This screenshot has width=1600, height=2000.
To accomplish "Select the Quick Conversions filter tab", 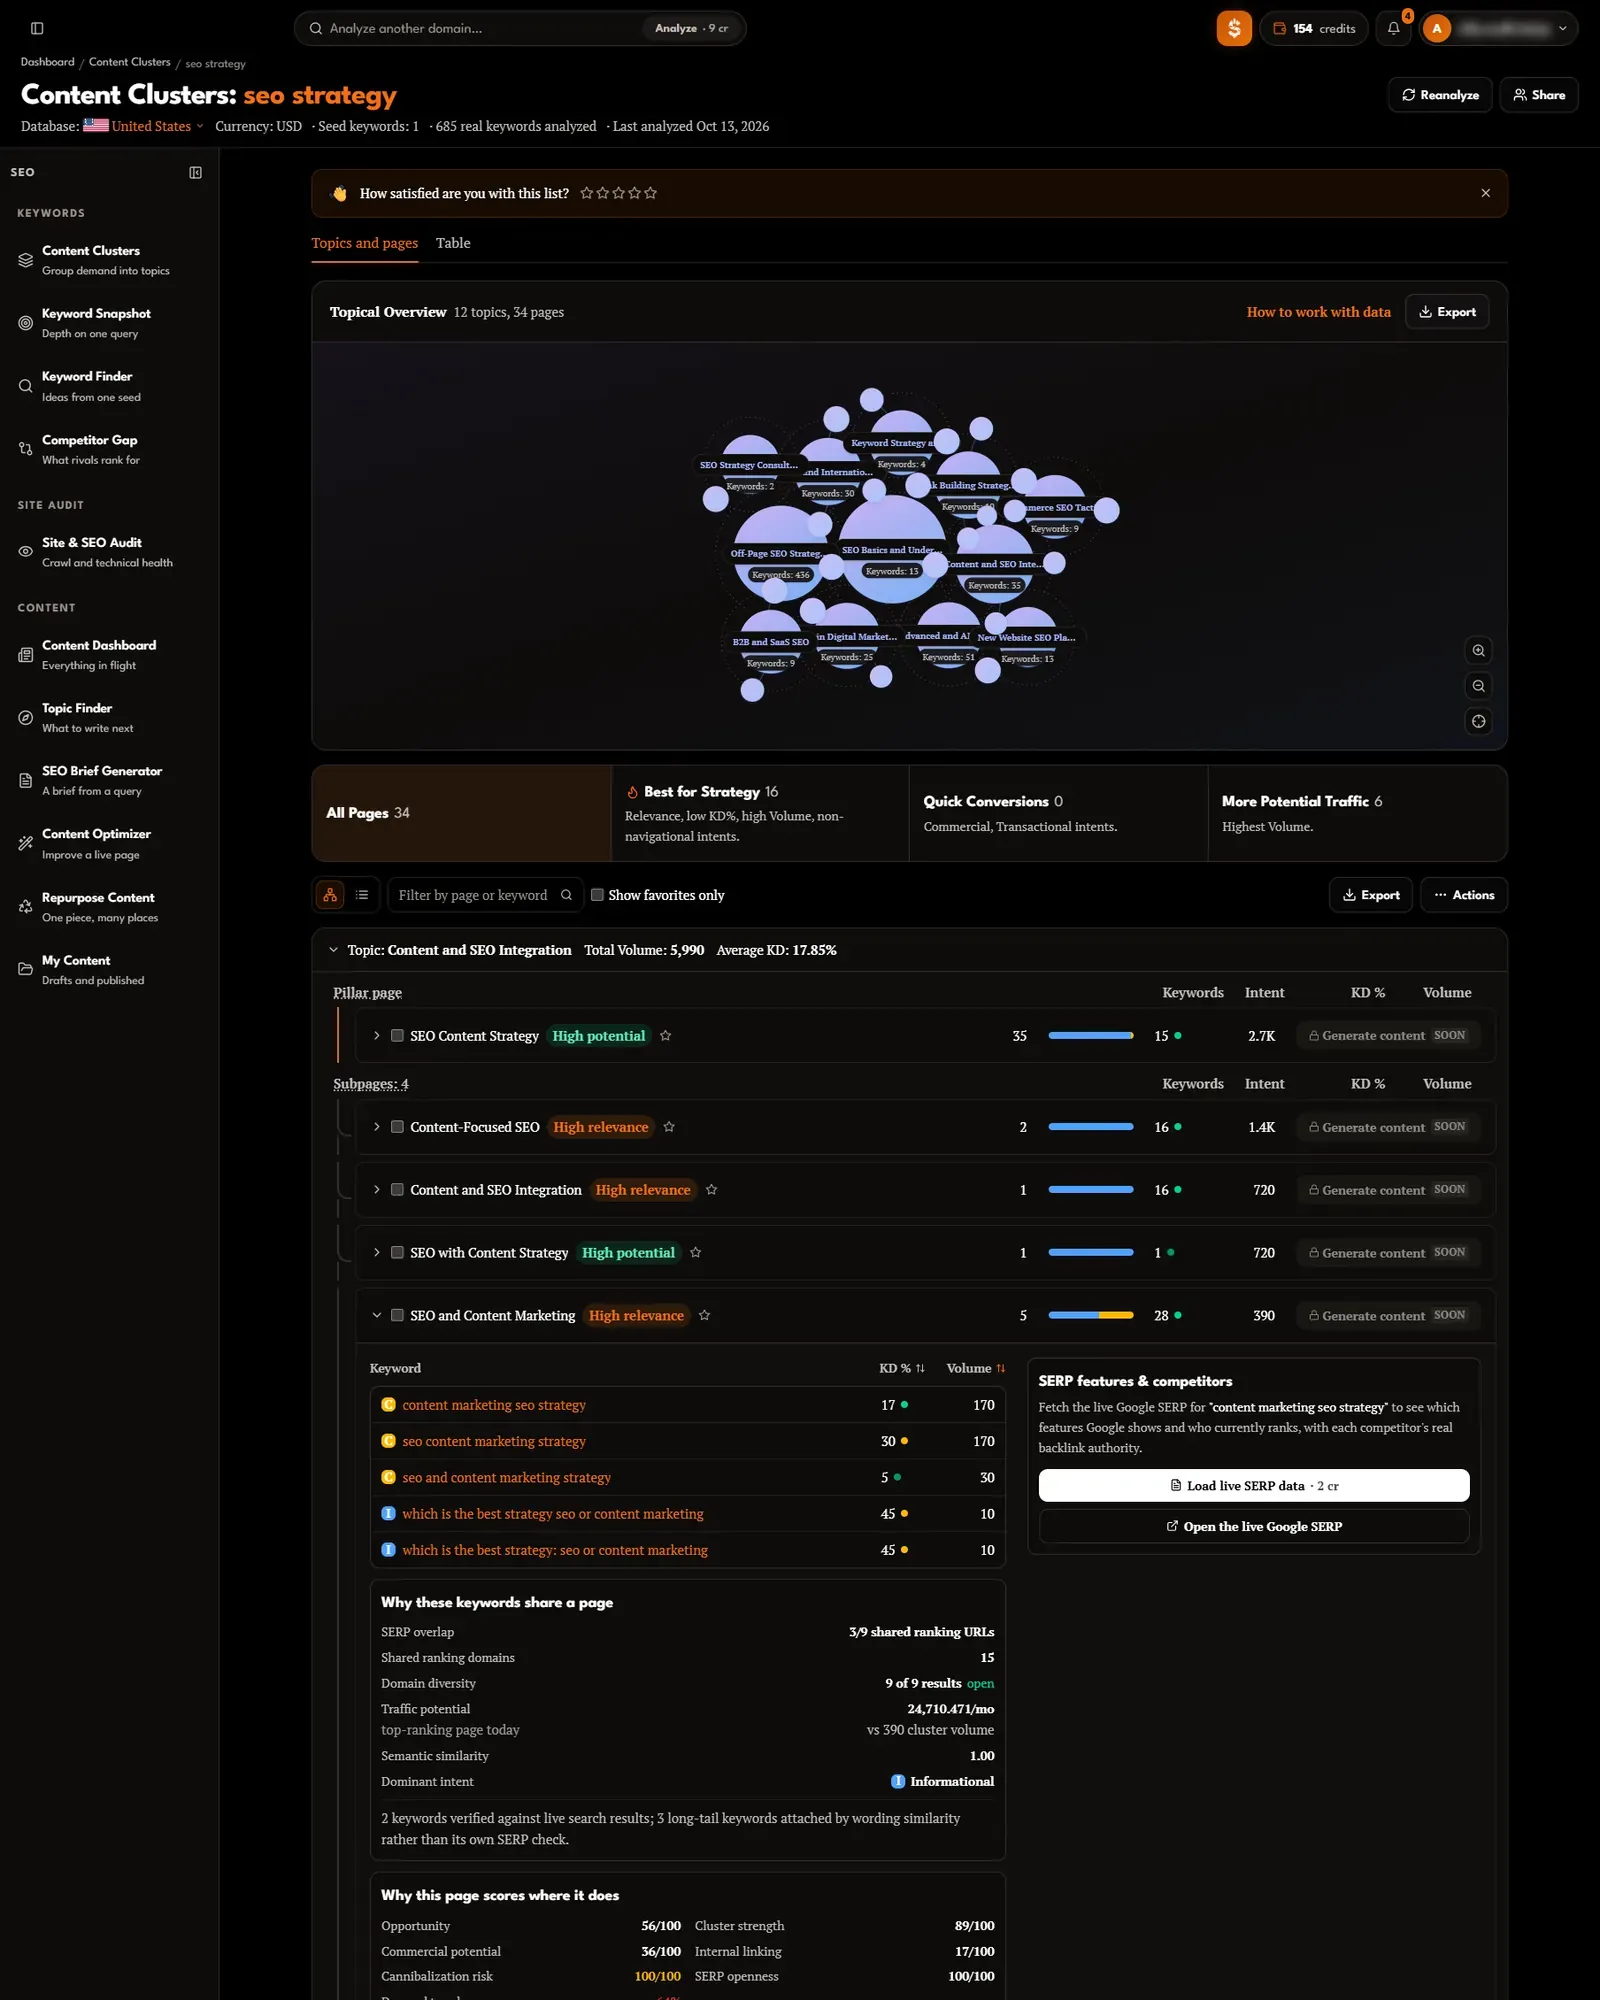I will coord(1058,813).
